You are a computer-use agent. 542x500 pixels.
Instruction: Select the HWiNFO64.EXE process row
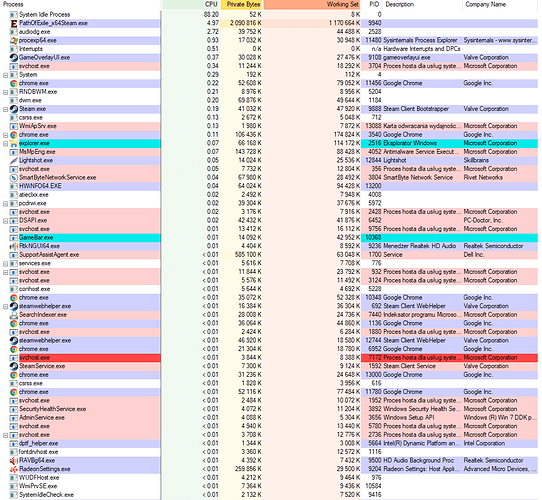point(270,186)
